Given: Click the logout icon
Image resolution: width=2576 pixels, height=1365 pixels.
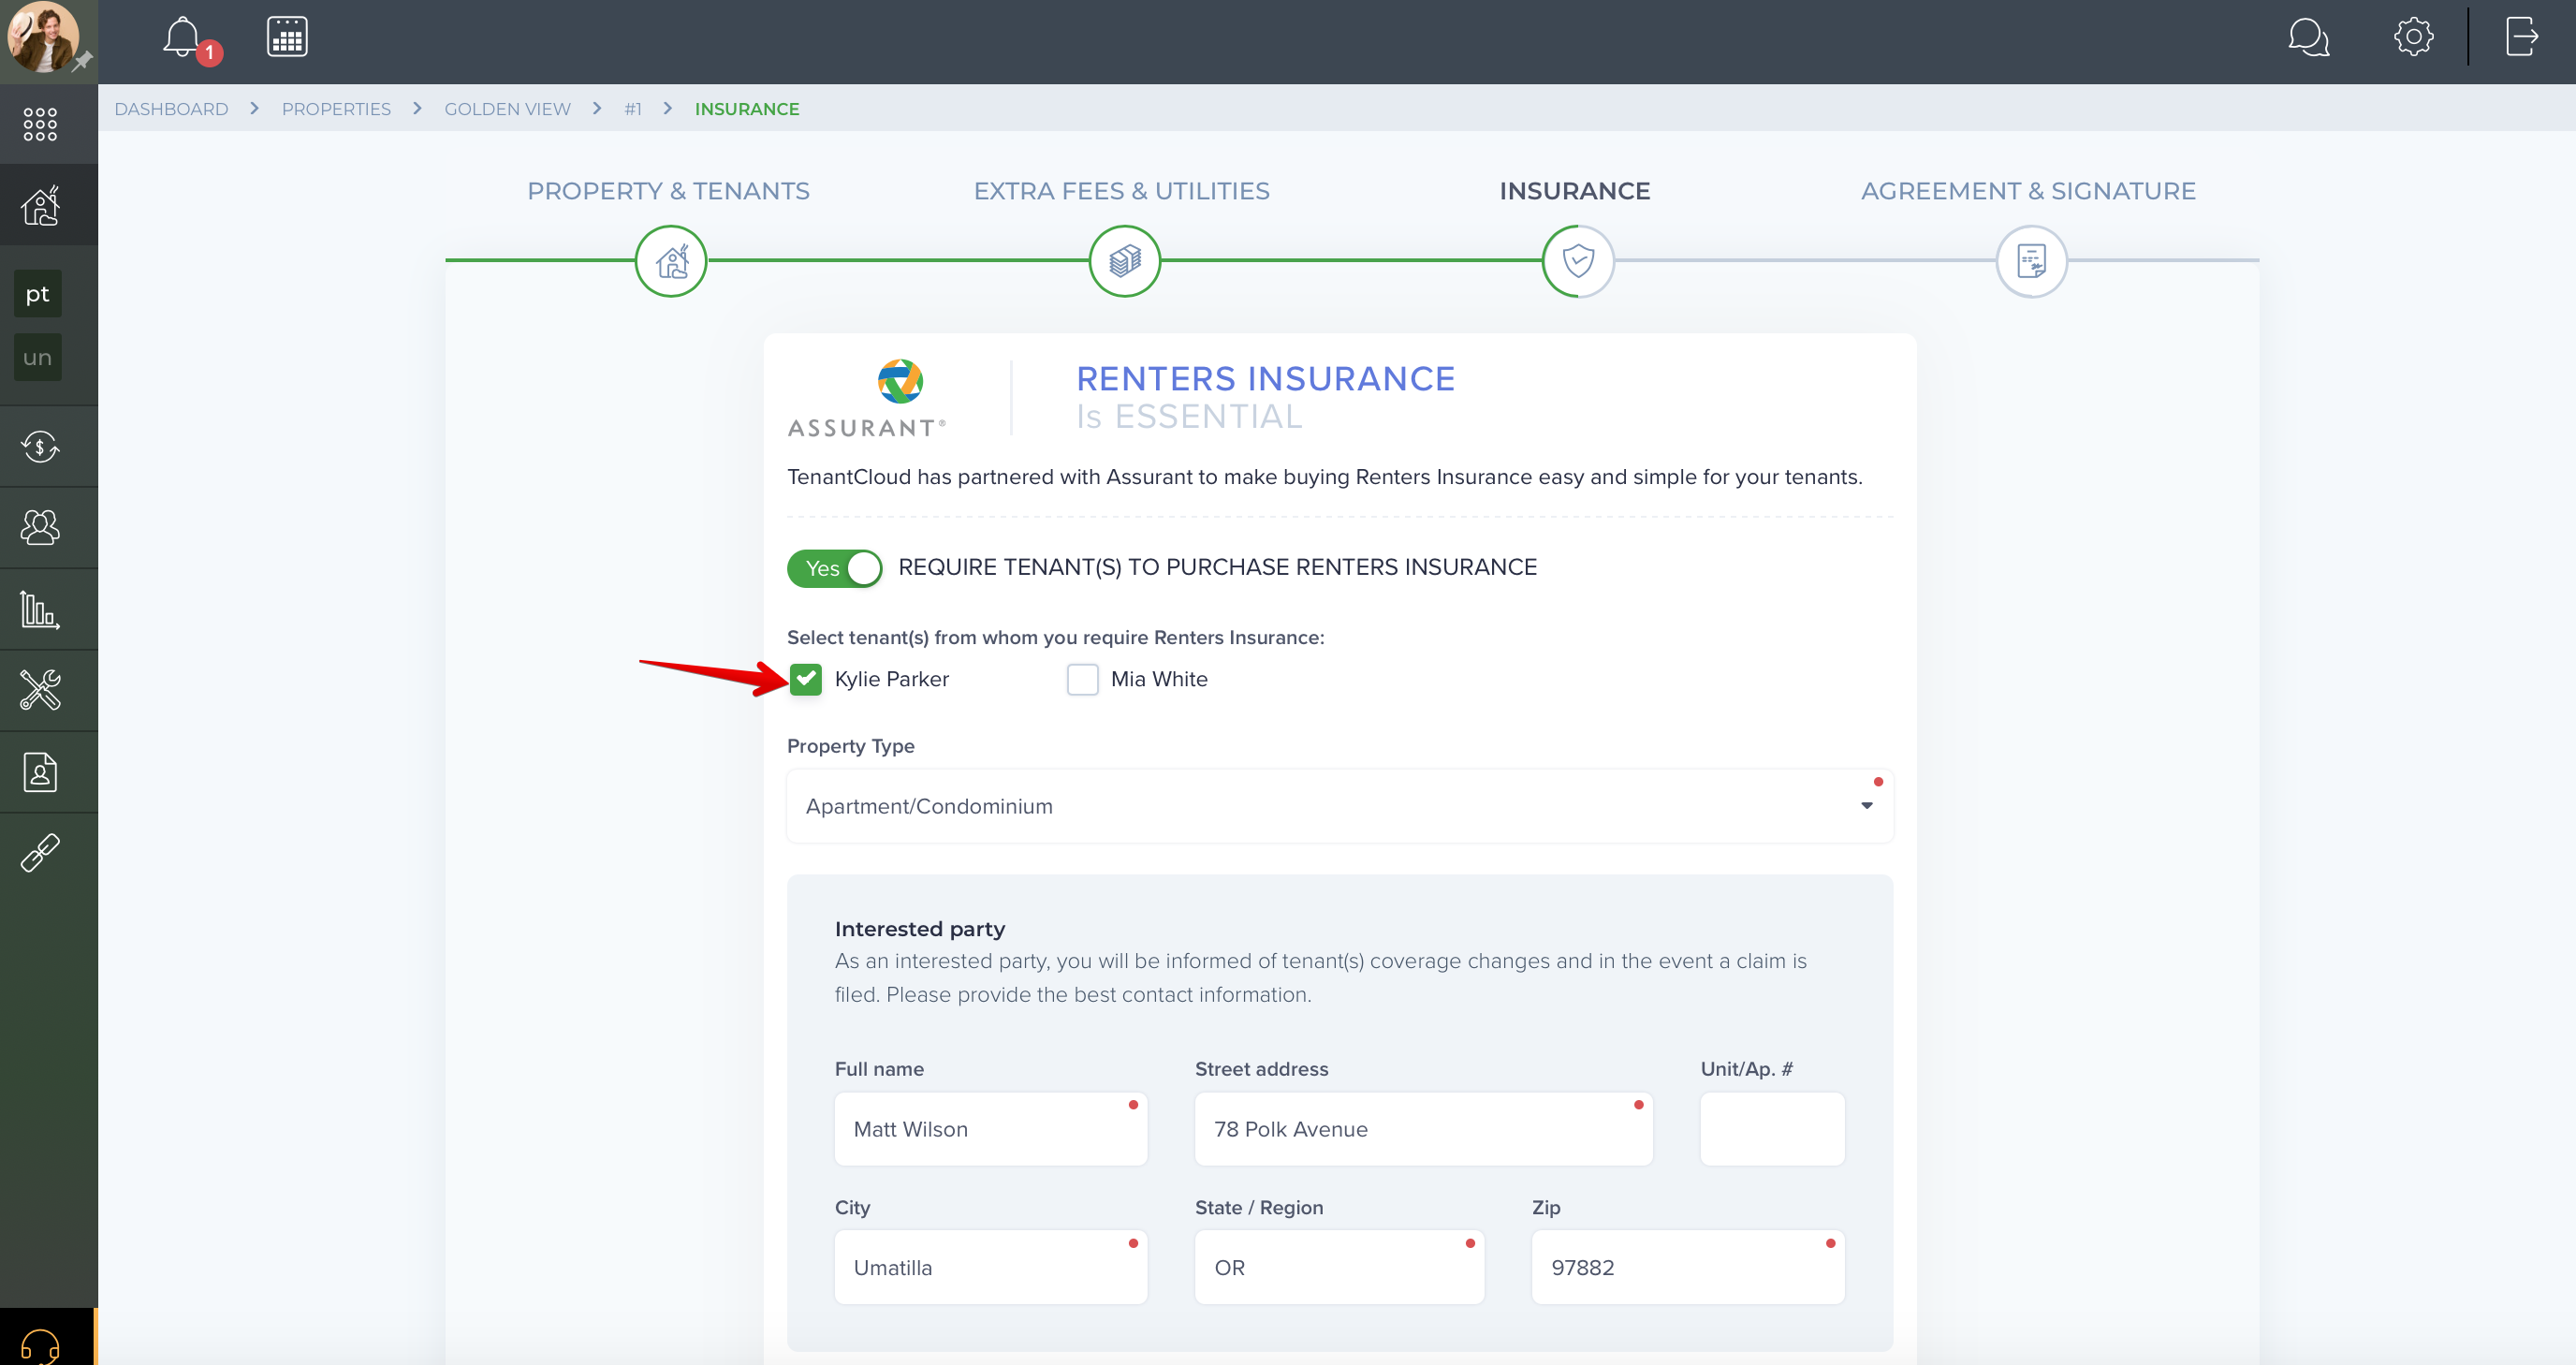Looking at the screenshot, I should click(2522, 37).
